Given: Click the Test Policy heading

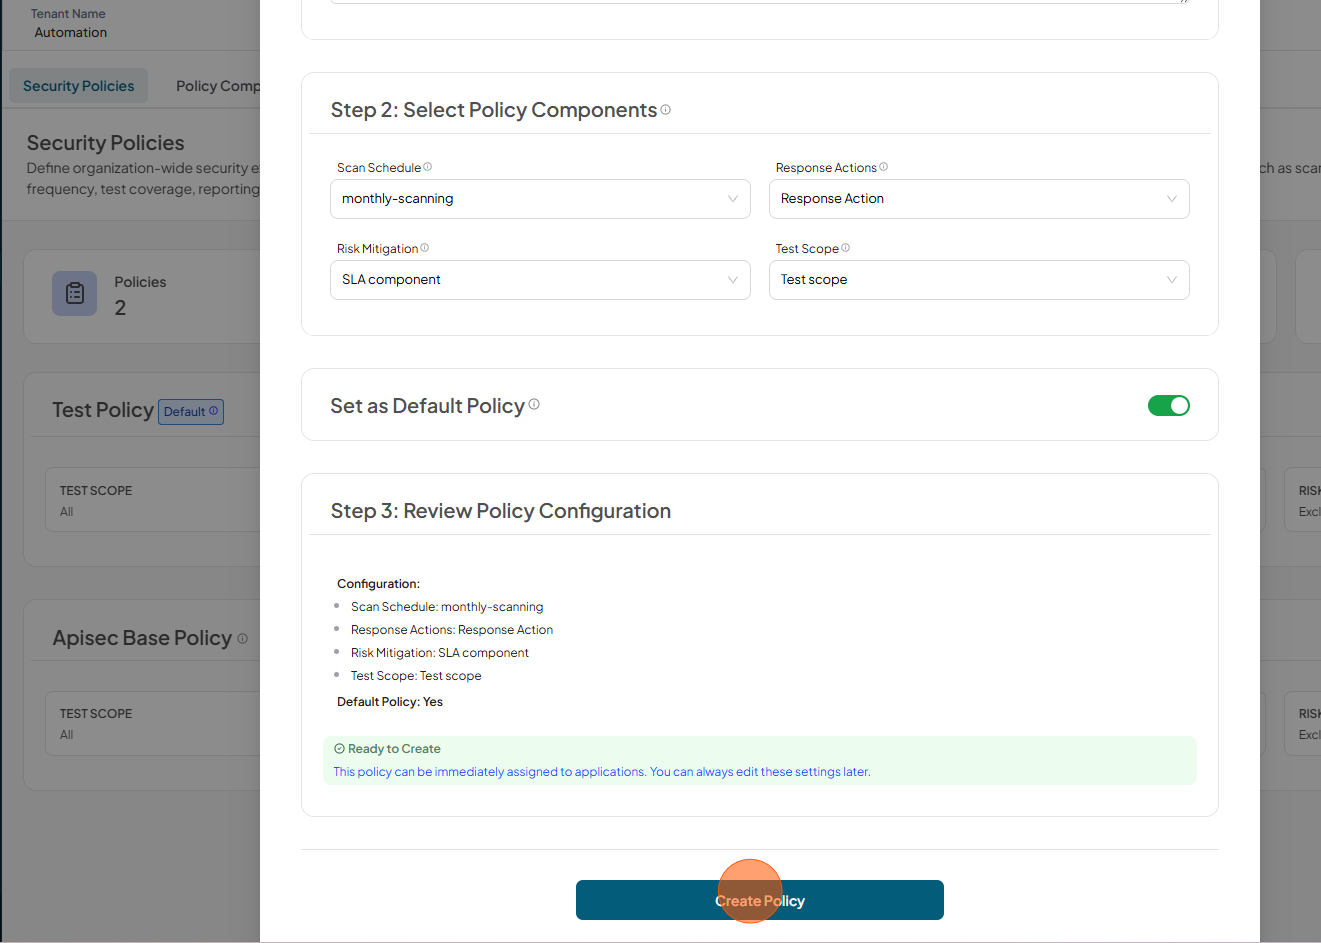Looking at the screenshot, I should (103, 410).
